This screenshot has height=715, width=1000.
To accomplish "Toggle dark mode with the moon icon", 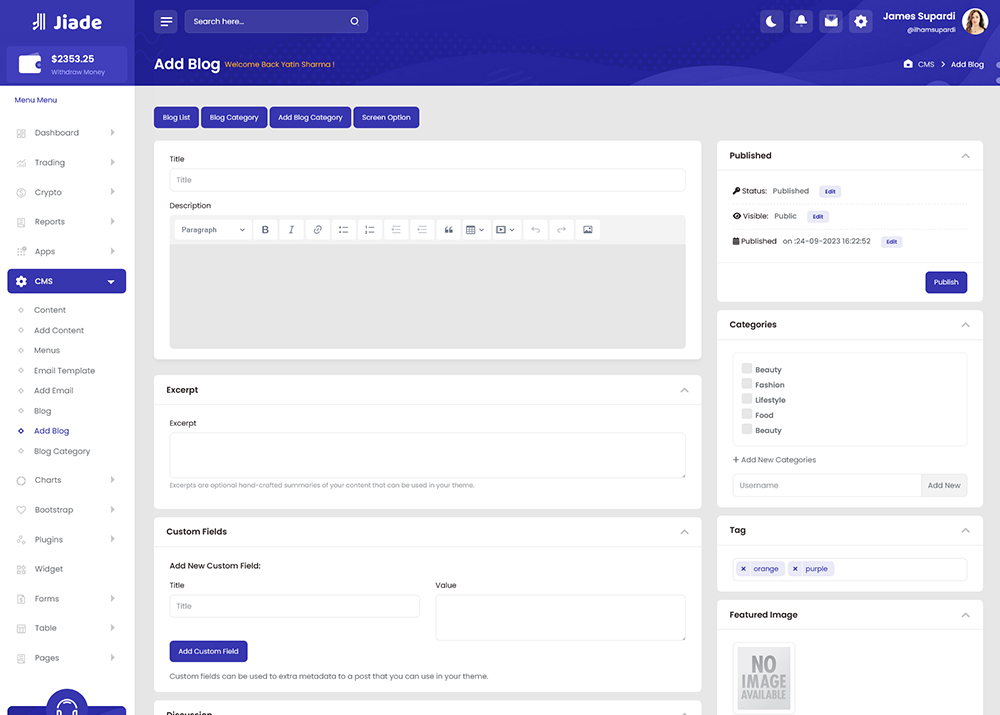I will 771,21.
